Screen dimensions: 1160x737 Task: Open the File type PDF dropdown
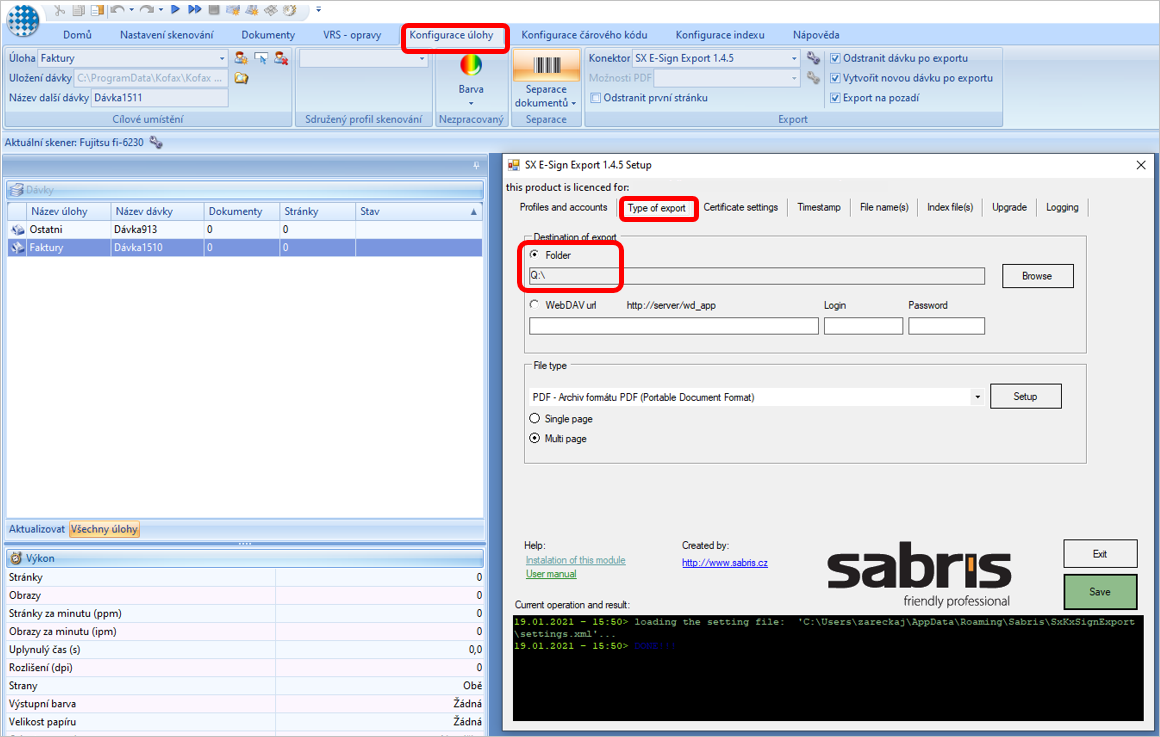pos(977,397)
